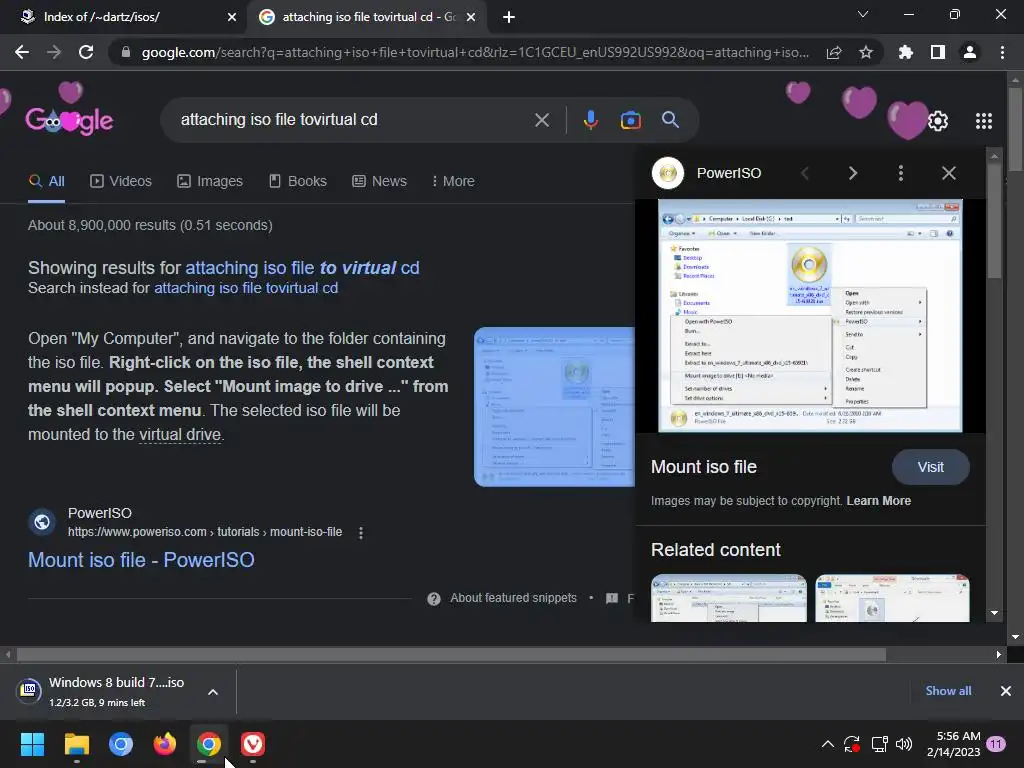Screen dimensions: 1024x768
Task: Open Google quick settings gear
Action: click(938, 121)
